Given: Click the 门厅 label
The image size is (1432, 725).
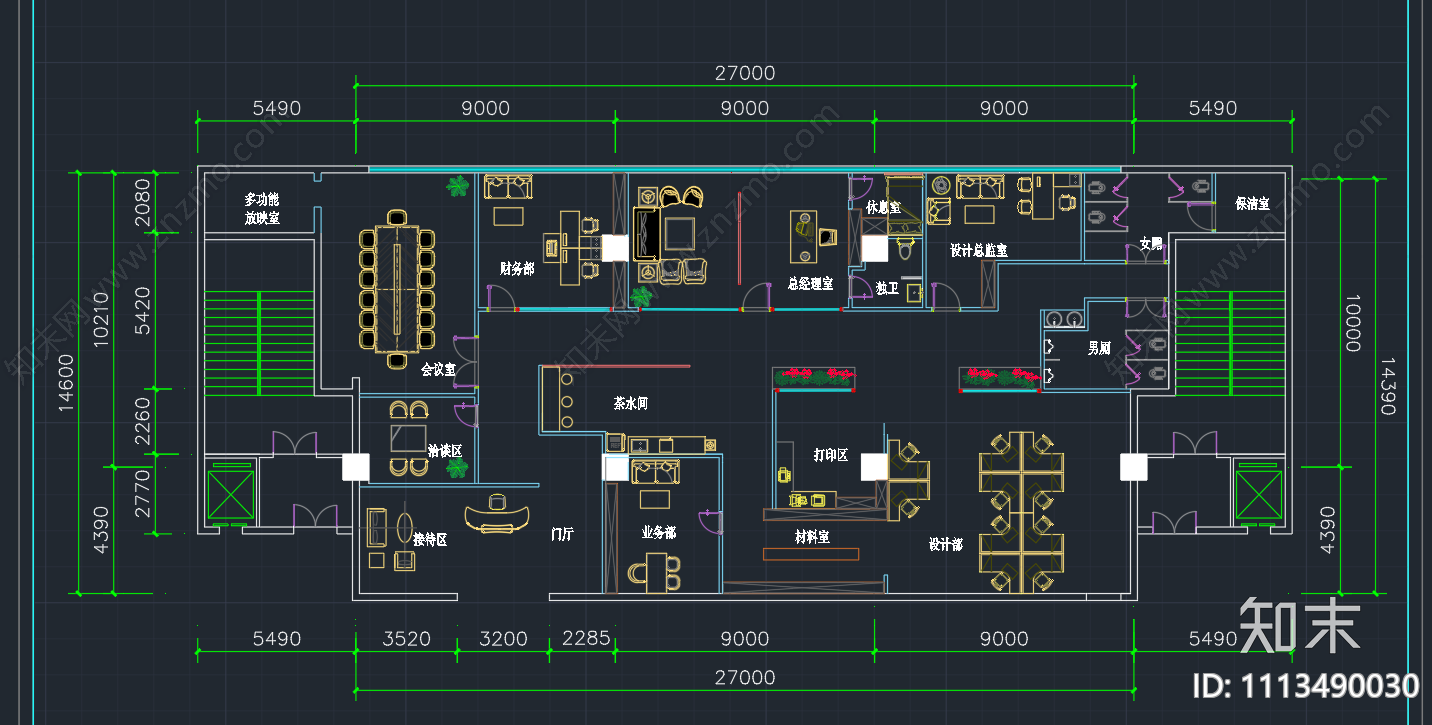Looking at the screenshot, I should point(563,534).
